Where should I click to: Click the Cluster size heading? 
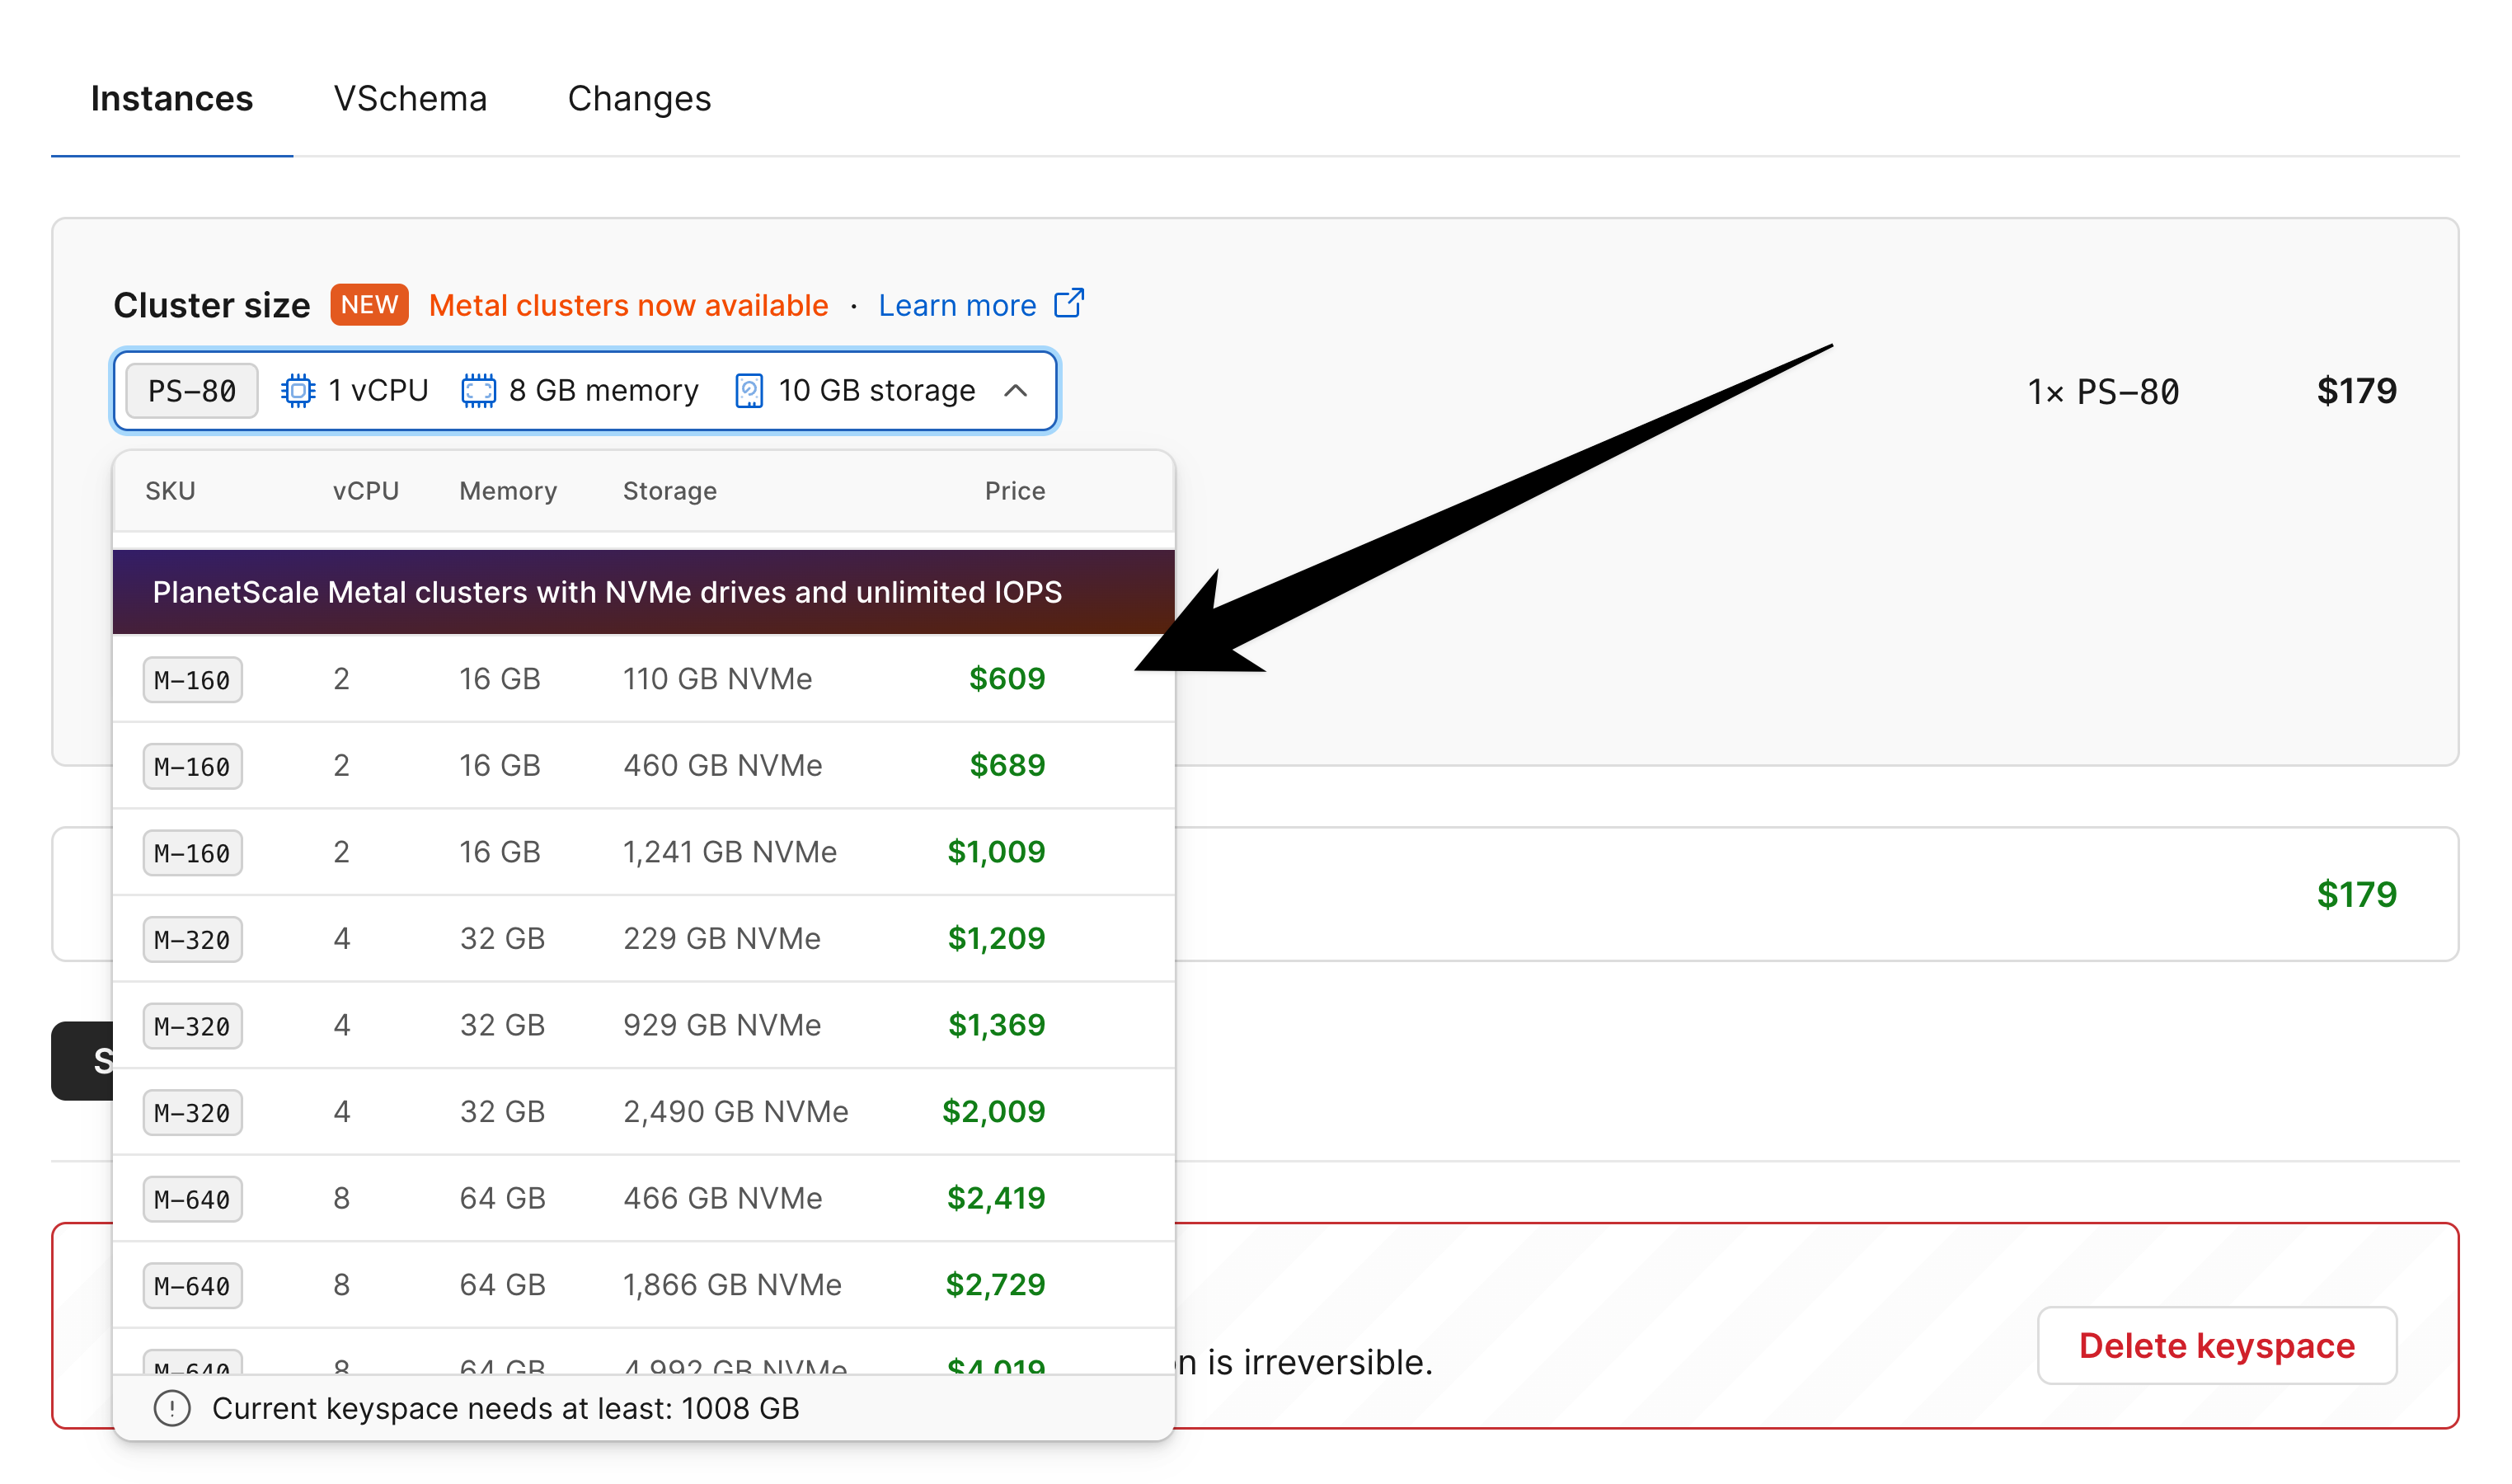(212, 305)
